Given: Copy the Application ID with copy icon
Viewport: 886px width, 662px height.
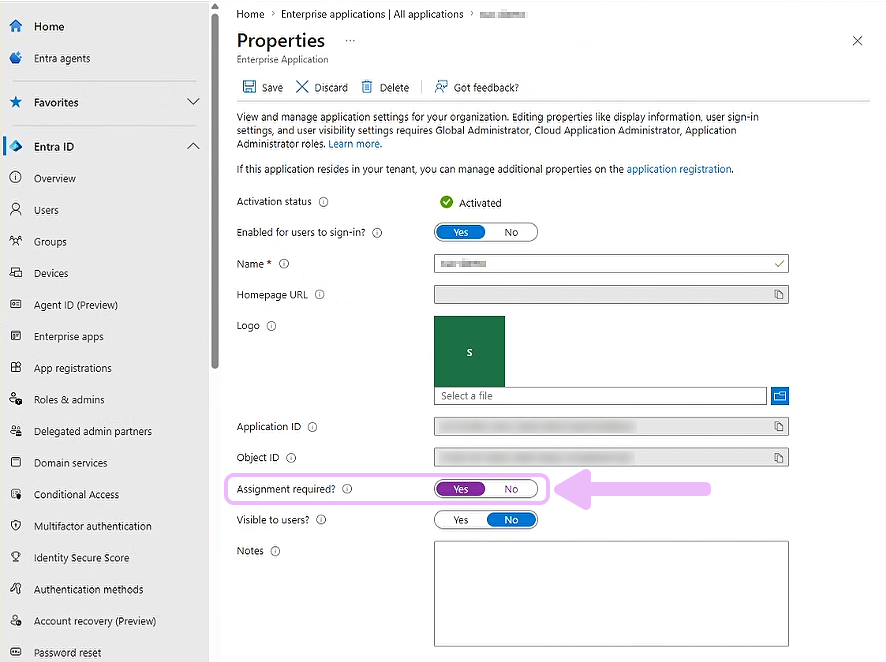Looking at the screenshot, I should pyautogui.click(x=779, y=426).
